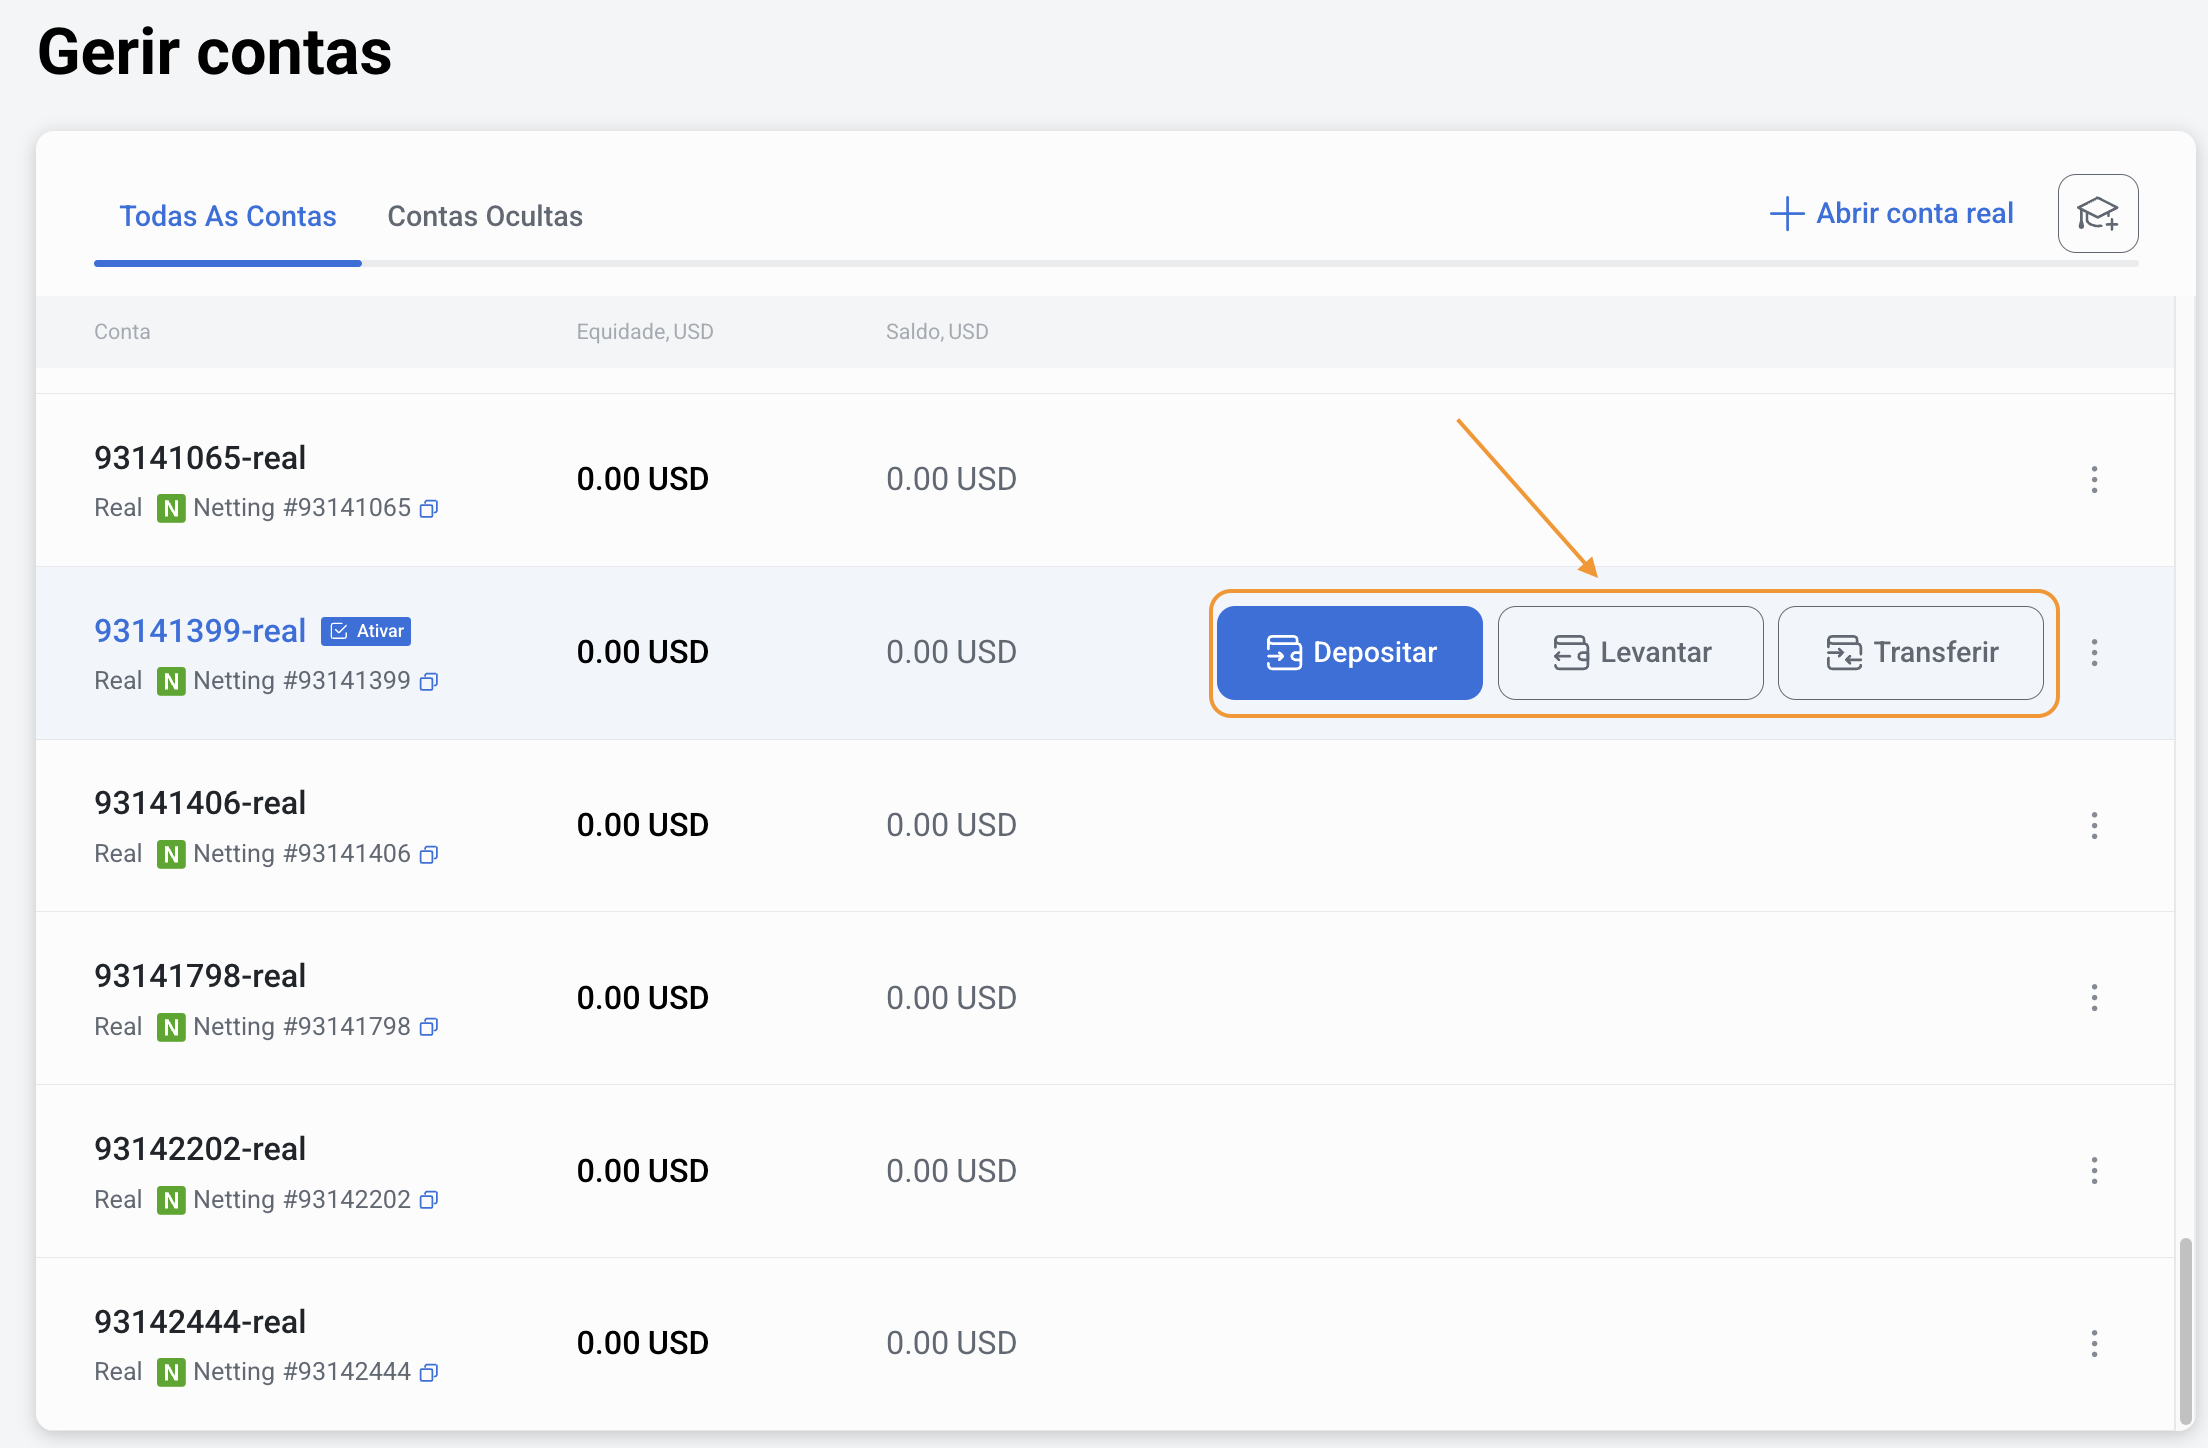Copy account number #93141798
The width and height of the screenshot is (2208, 1448).
coord(429,1028)
